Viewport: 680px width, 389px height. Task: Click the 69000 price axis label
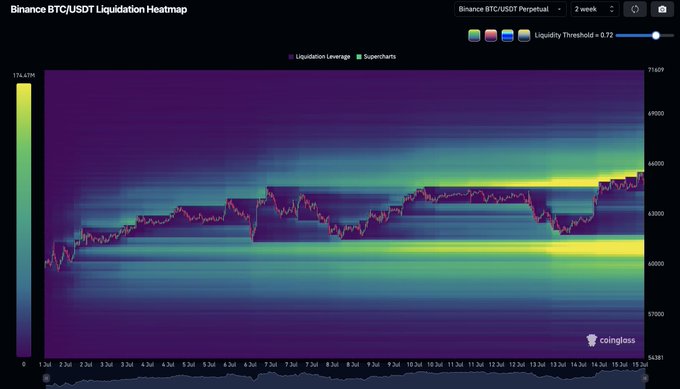[x=656, y=114]
